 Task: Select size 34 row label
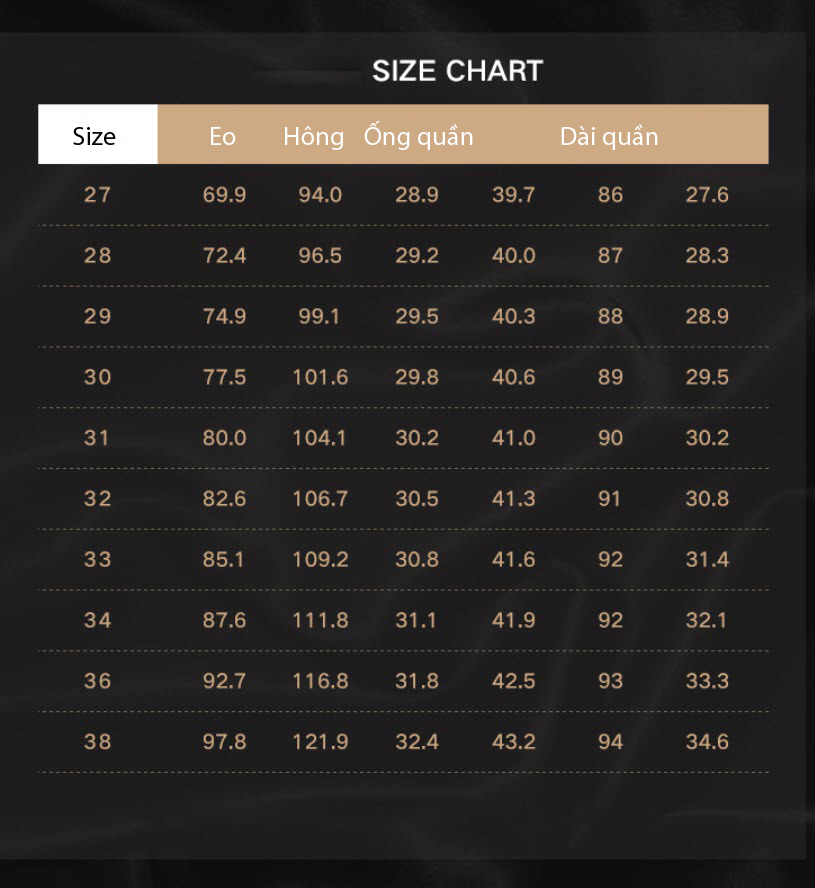97,620
